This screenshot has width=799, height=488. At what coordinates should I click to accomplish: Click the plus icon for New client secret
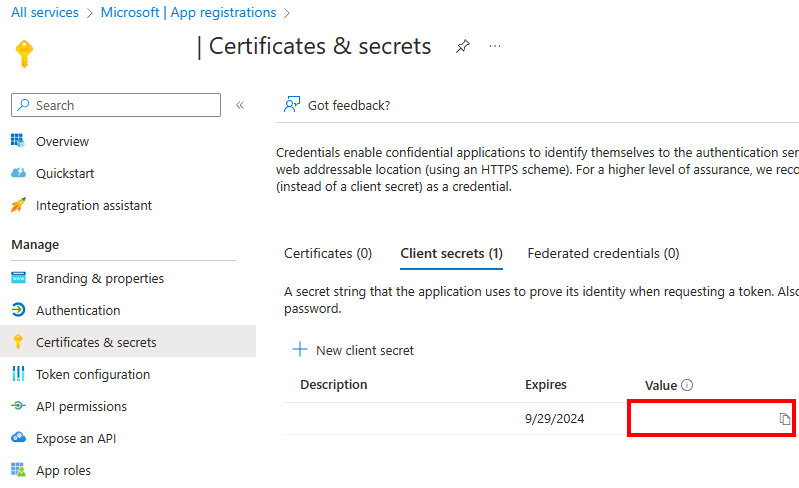point(299,350)
